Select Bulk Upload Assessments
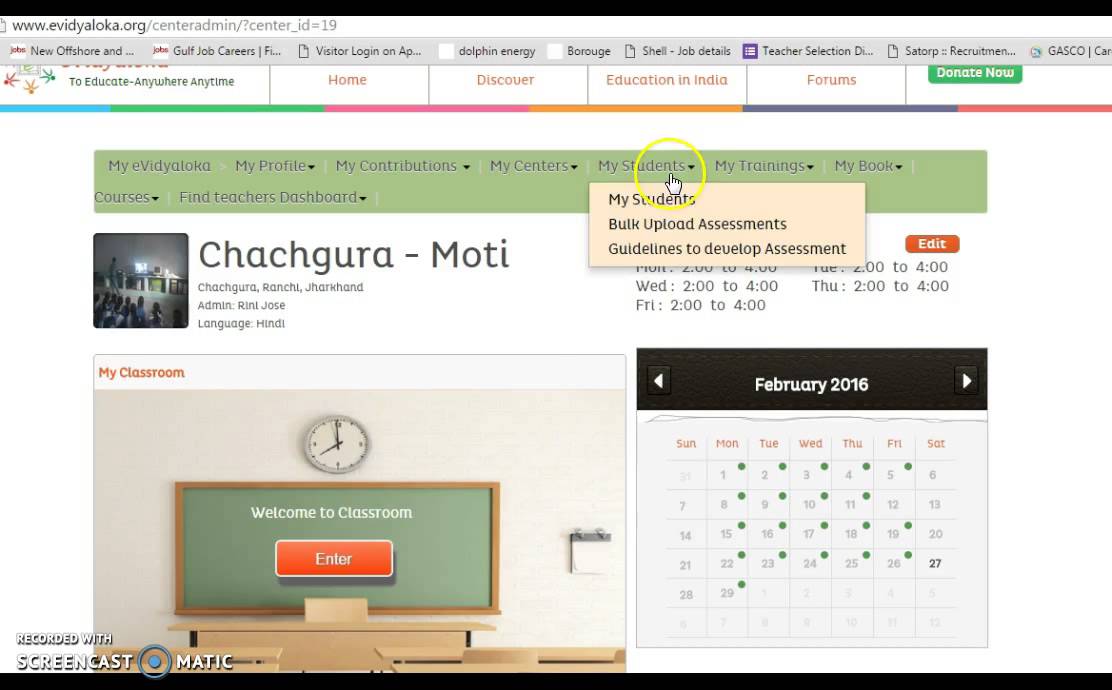1112x690 pixels. [697, 224]
